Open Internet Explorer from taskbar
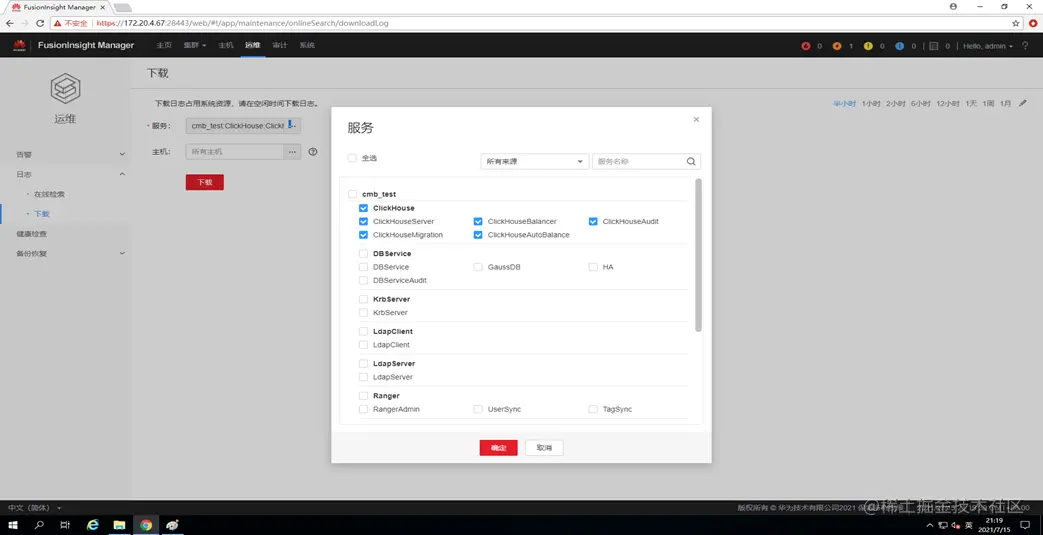The image size is (1043, 535). (x=93, y=525)
